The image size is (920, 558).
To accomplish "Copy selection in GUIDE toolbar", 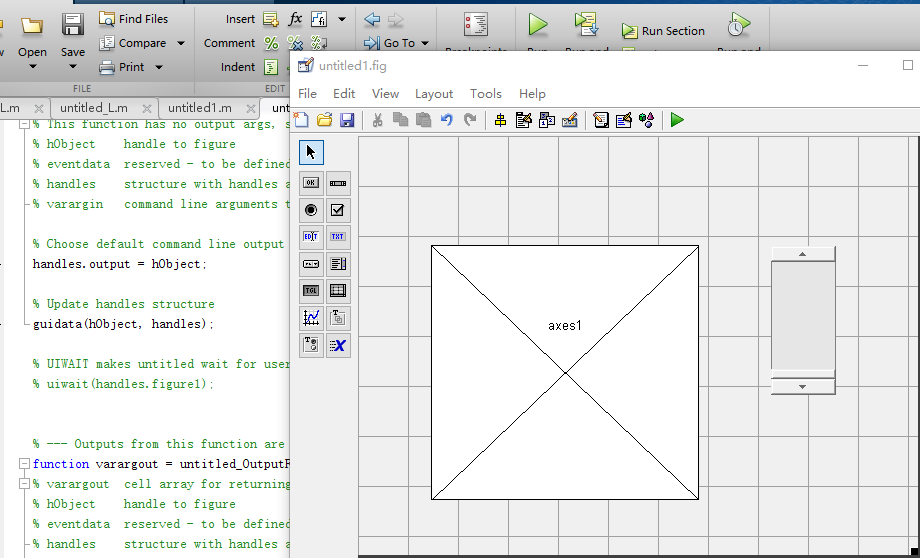I will pyautogui.click(x=401, y=120).
